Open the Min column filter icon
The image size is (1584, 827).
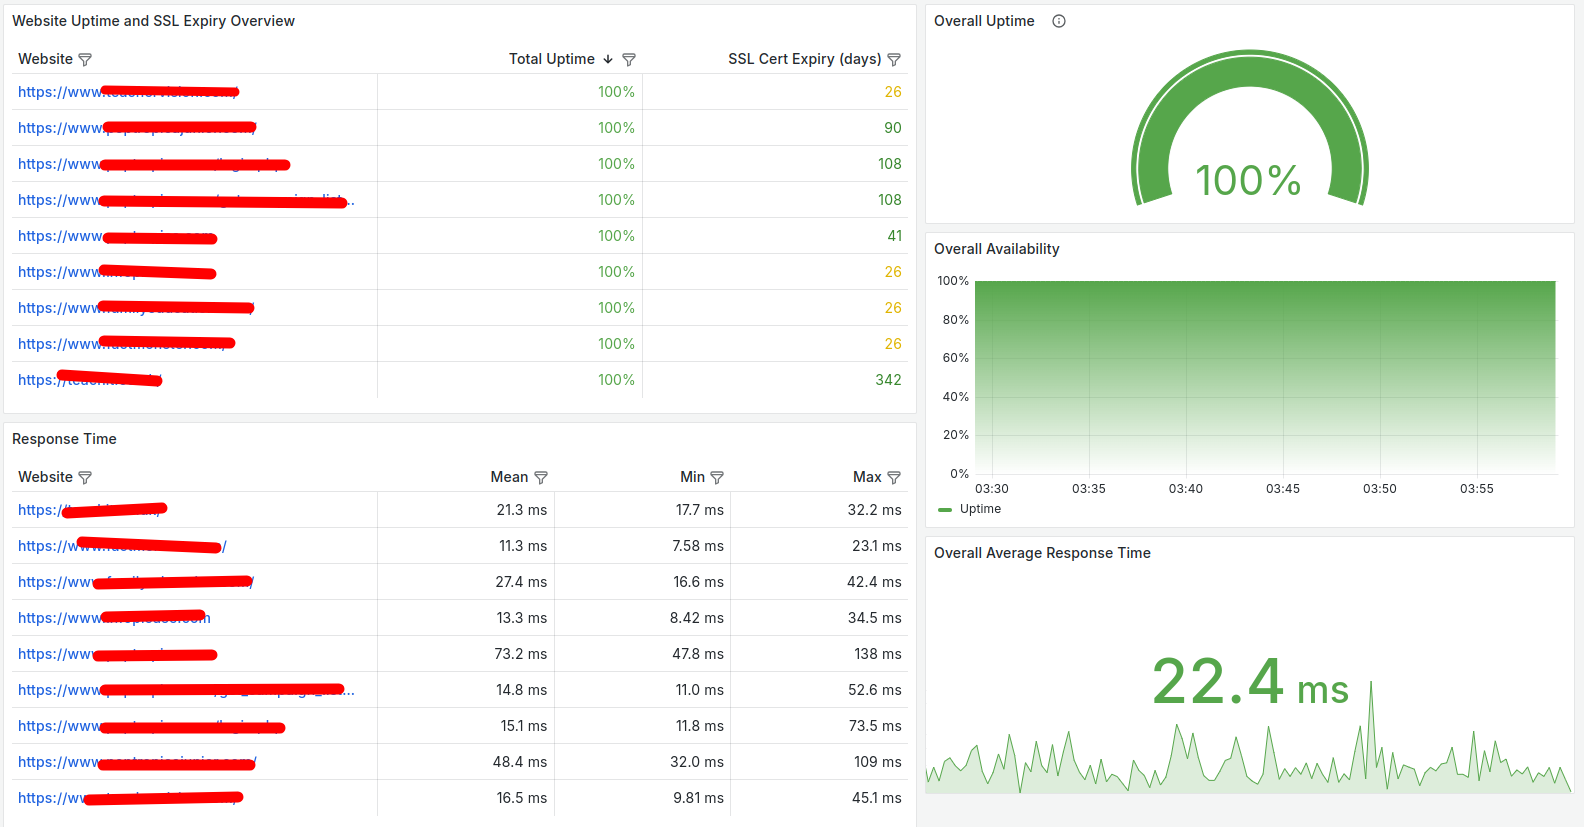(x=717, y=478)
